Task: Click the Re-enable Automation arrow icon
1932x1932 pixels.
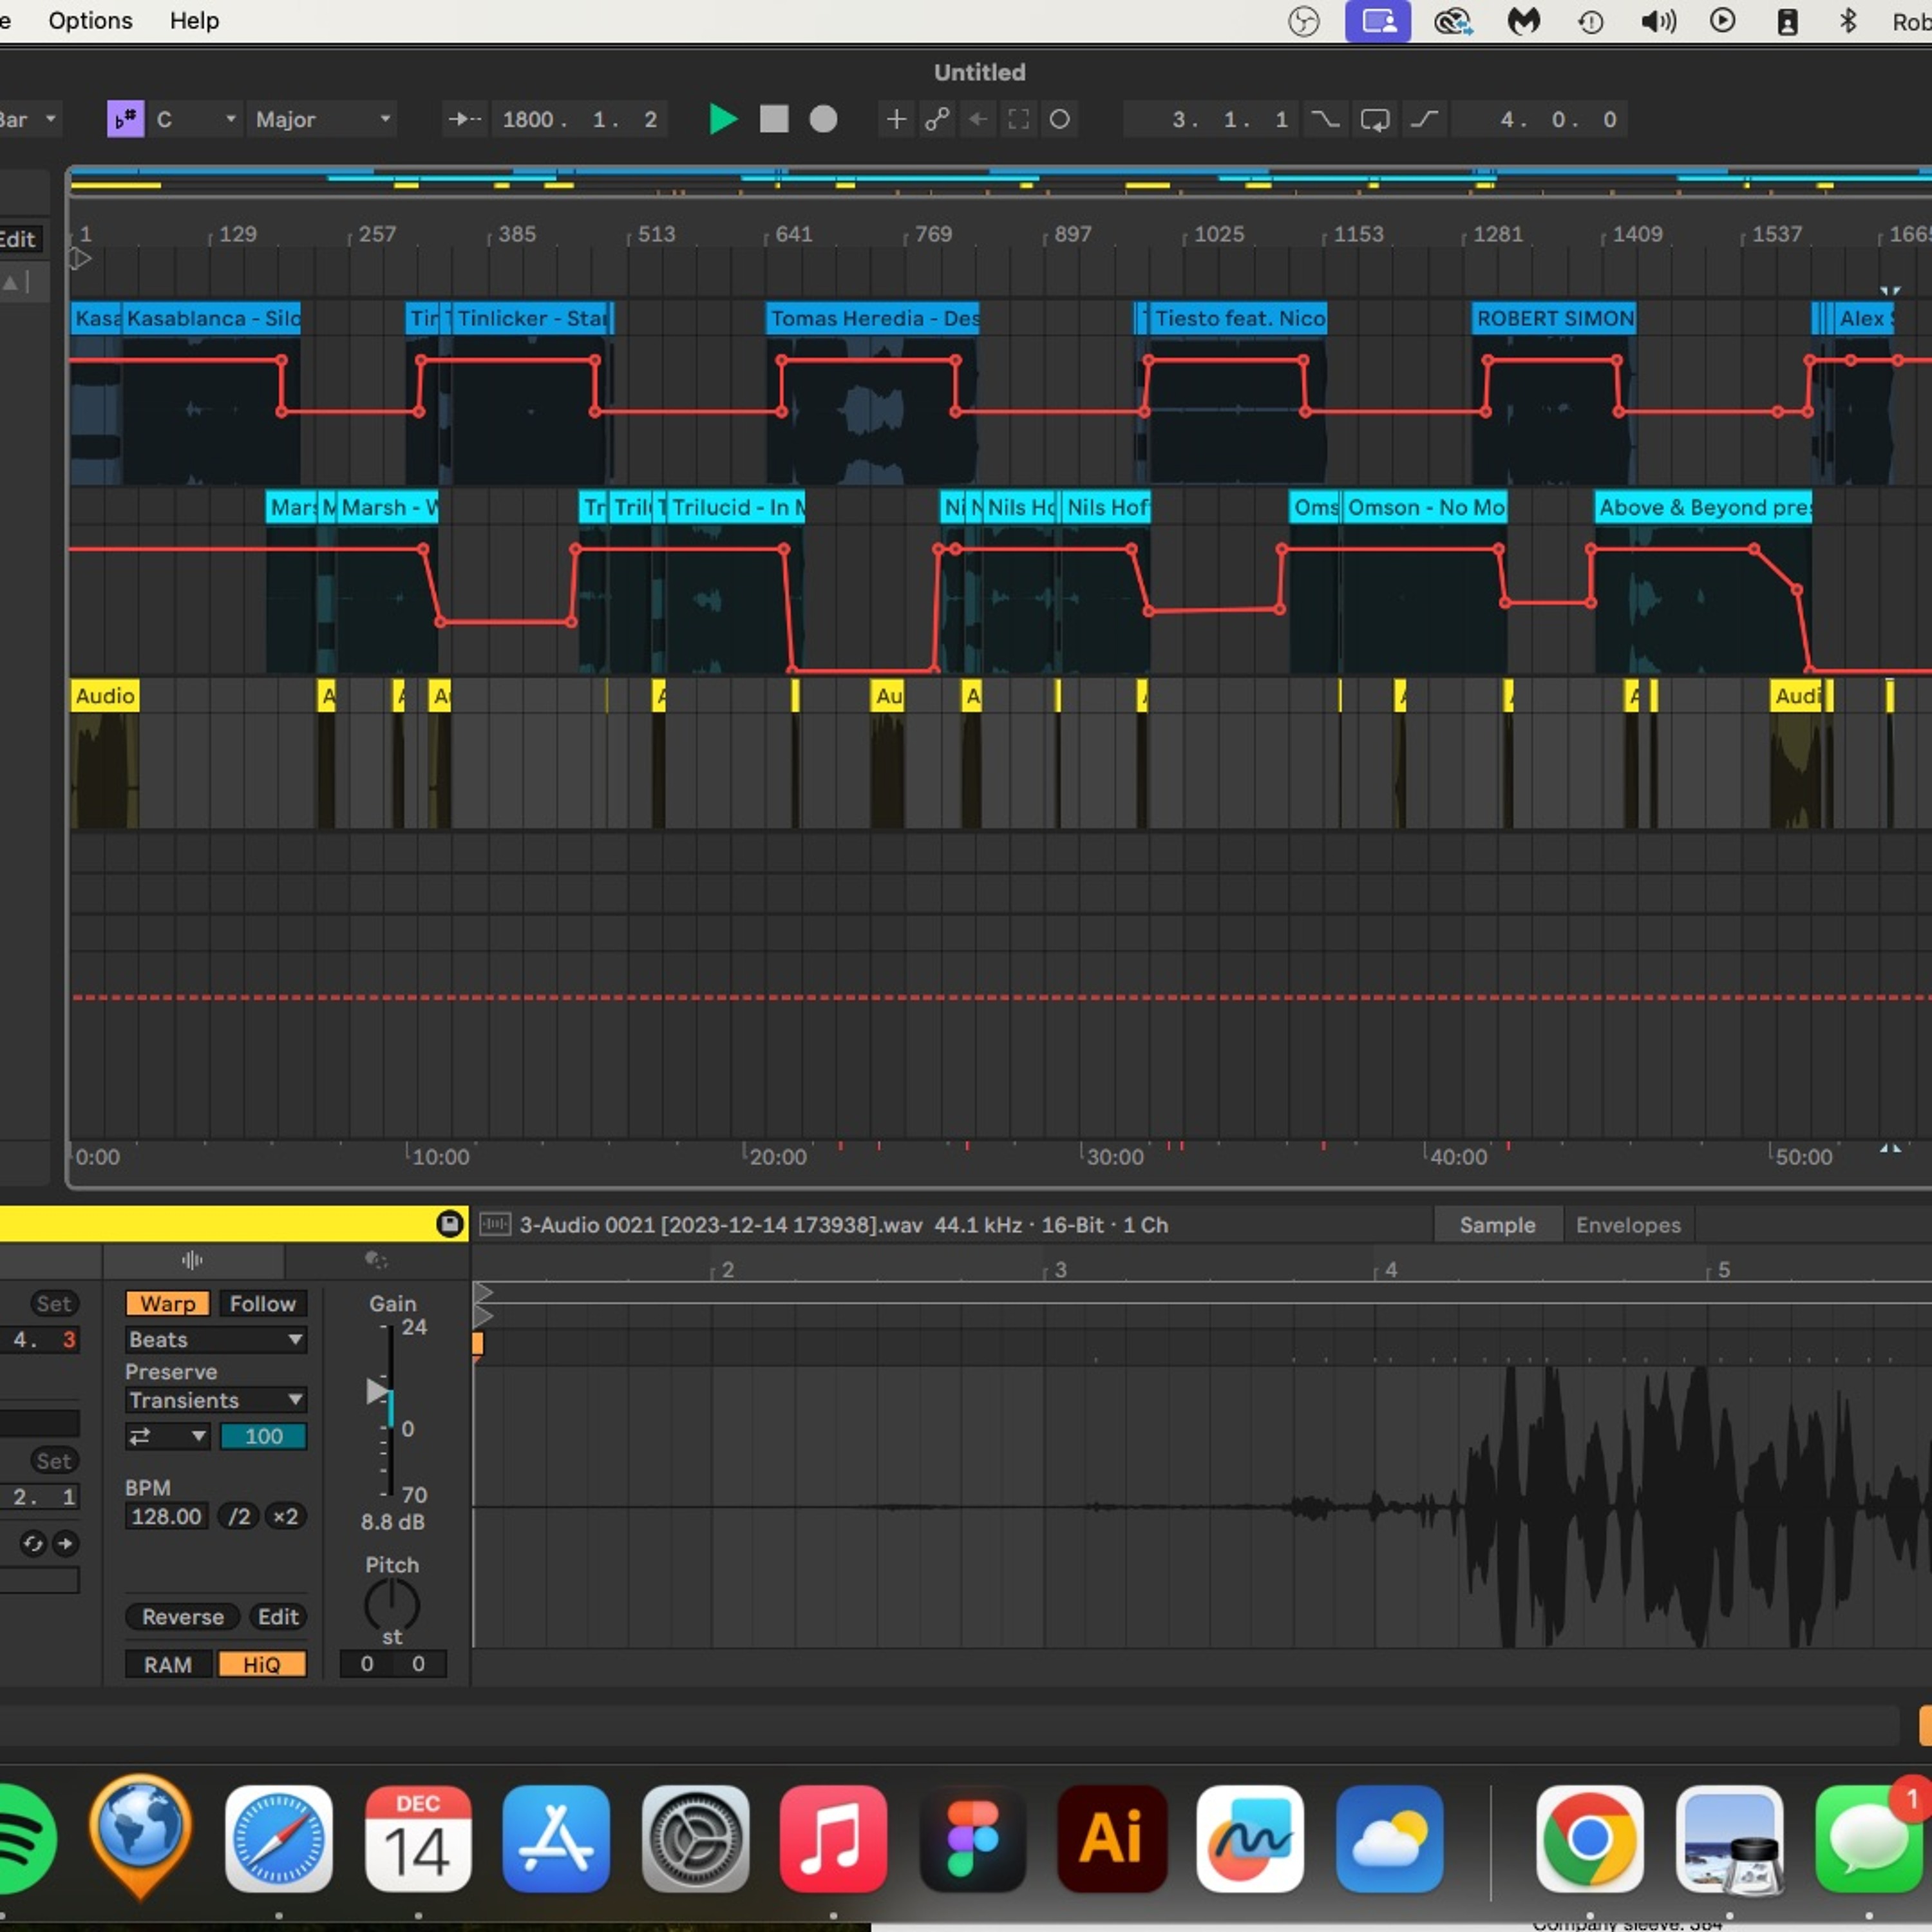Action: pos(978,119)
